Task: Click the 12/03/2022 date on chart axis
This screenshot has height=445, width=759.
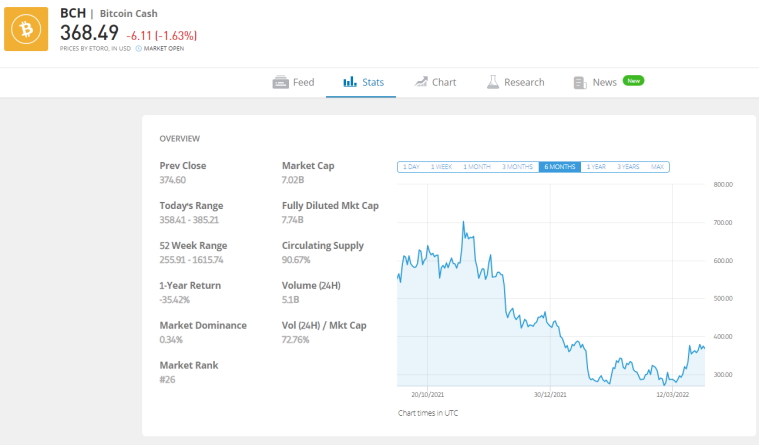Action: tap(673, 395)
